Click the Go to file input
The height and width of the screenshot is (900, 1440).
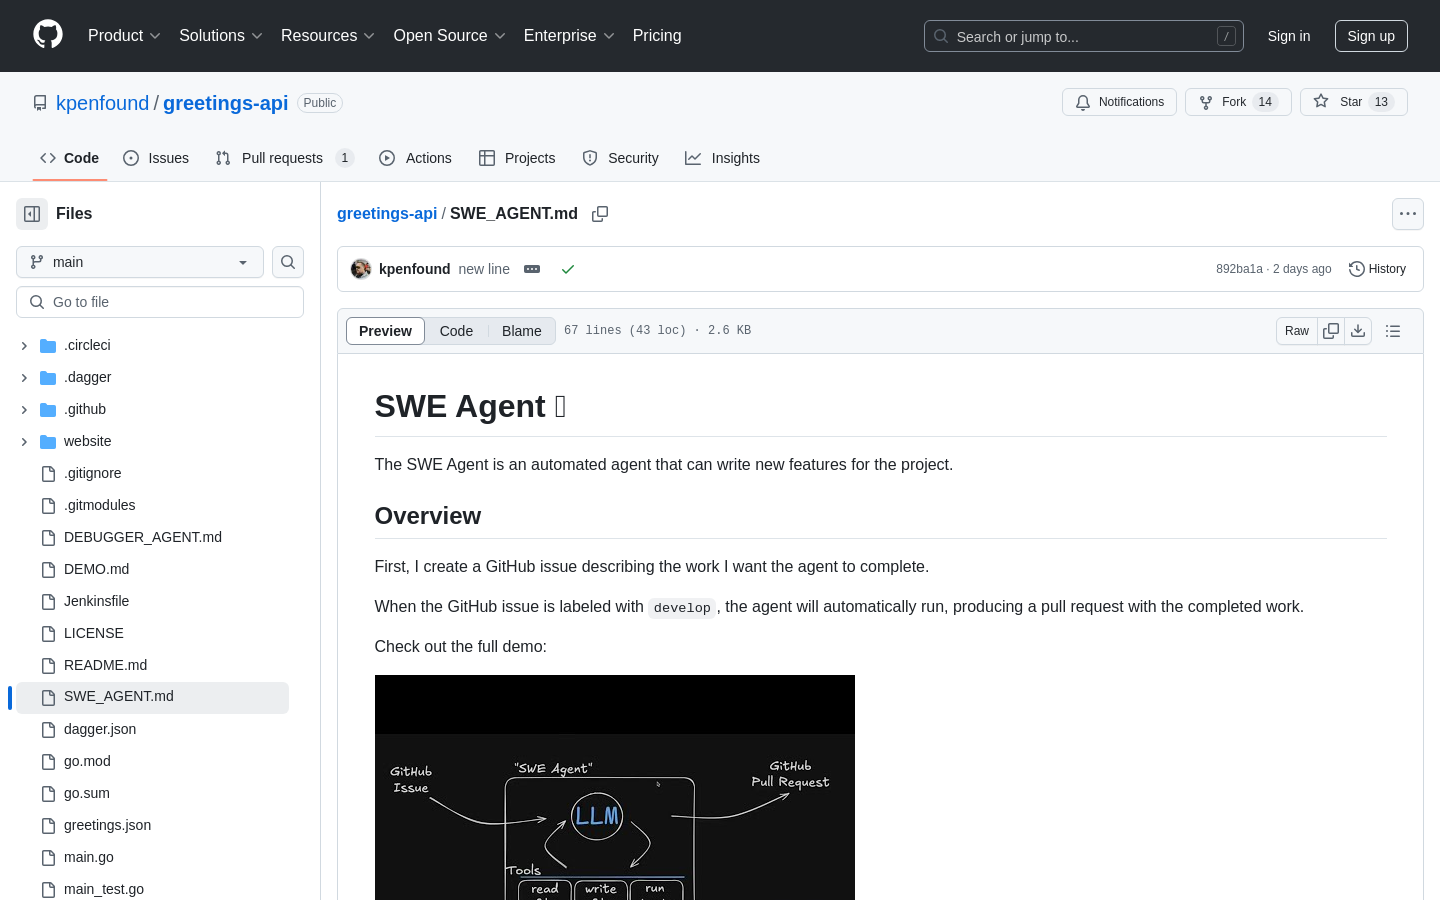(x=160, y=302)
